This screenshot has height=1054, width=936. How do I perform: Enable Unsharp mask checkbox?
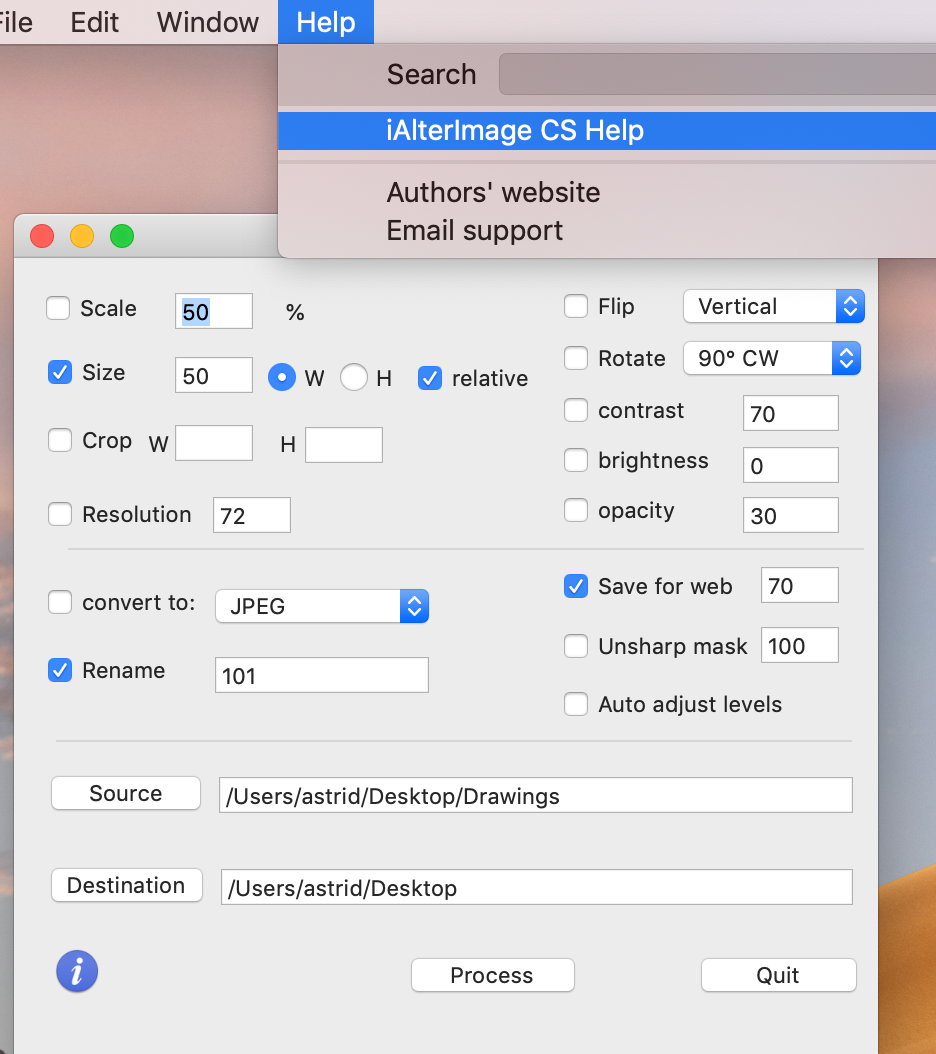576,646
